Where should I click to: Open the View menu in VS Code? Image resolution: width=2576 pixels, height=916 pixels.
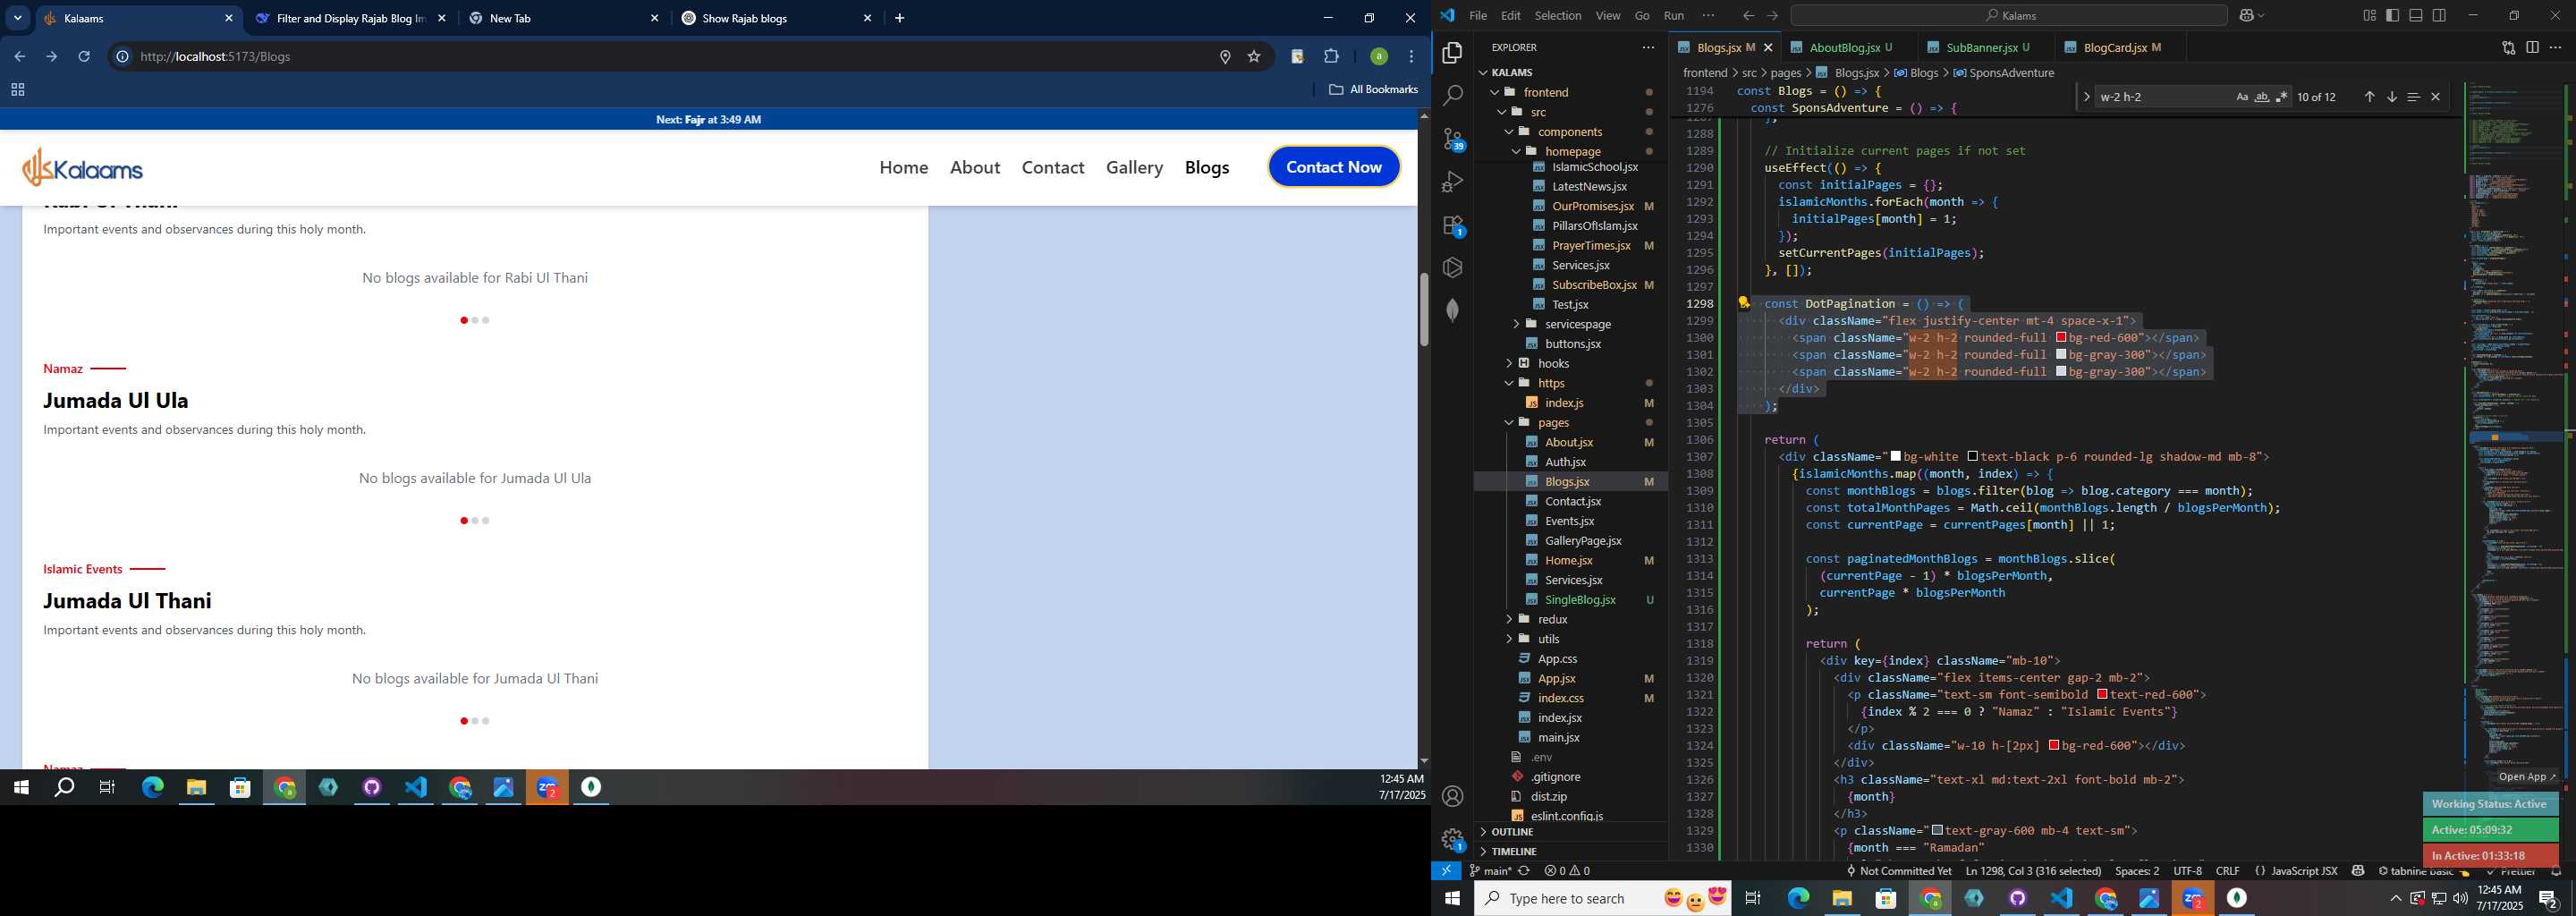(x=1608, y=15)
